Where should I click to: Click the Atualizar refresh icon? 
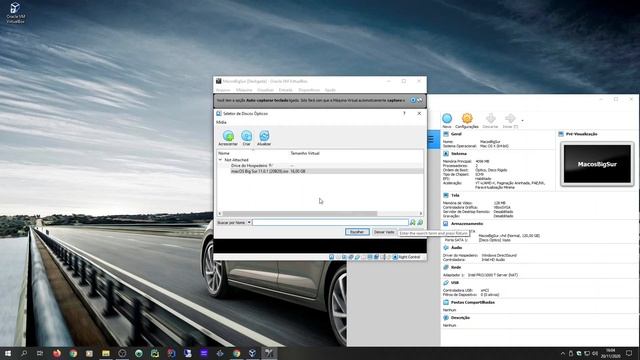(x=264, y=136)
